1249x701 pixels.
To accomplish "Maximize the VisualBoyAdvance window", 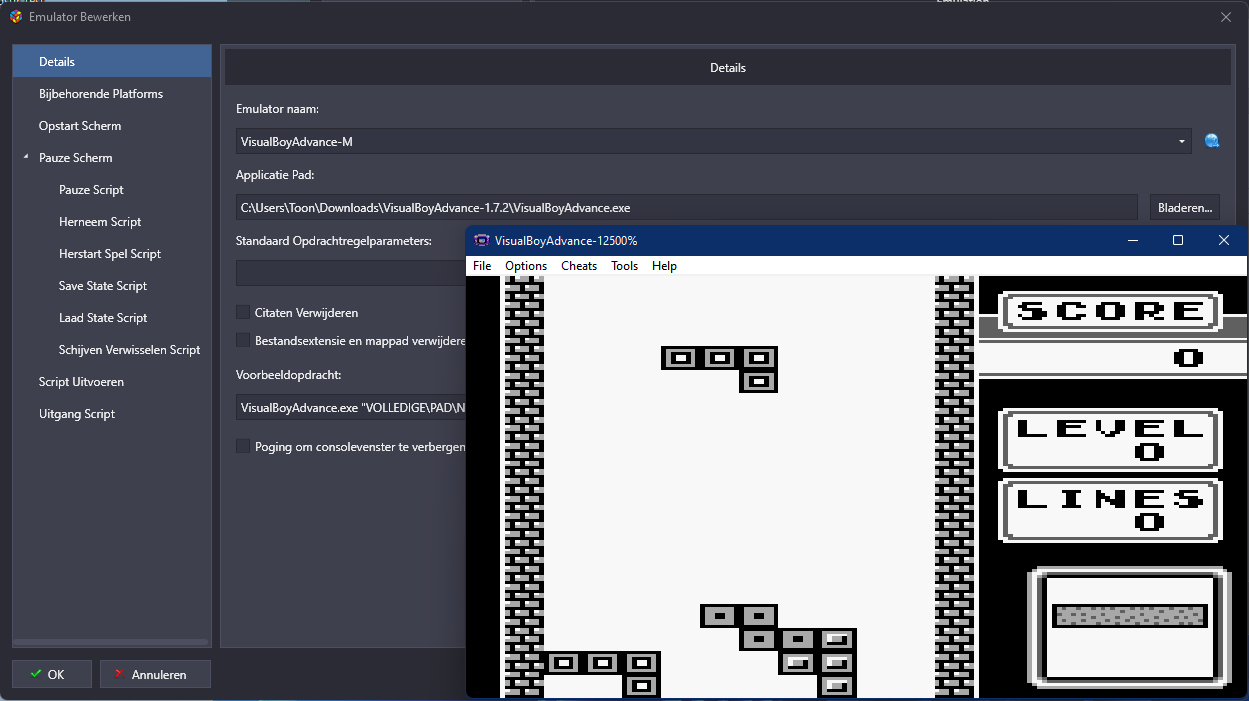I will coord(1178,240).
